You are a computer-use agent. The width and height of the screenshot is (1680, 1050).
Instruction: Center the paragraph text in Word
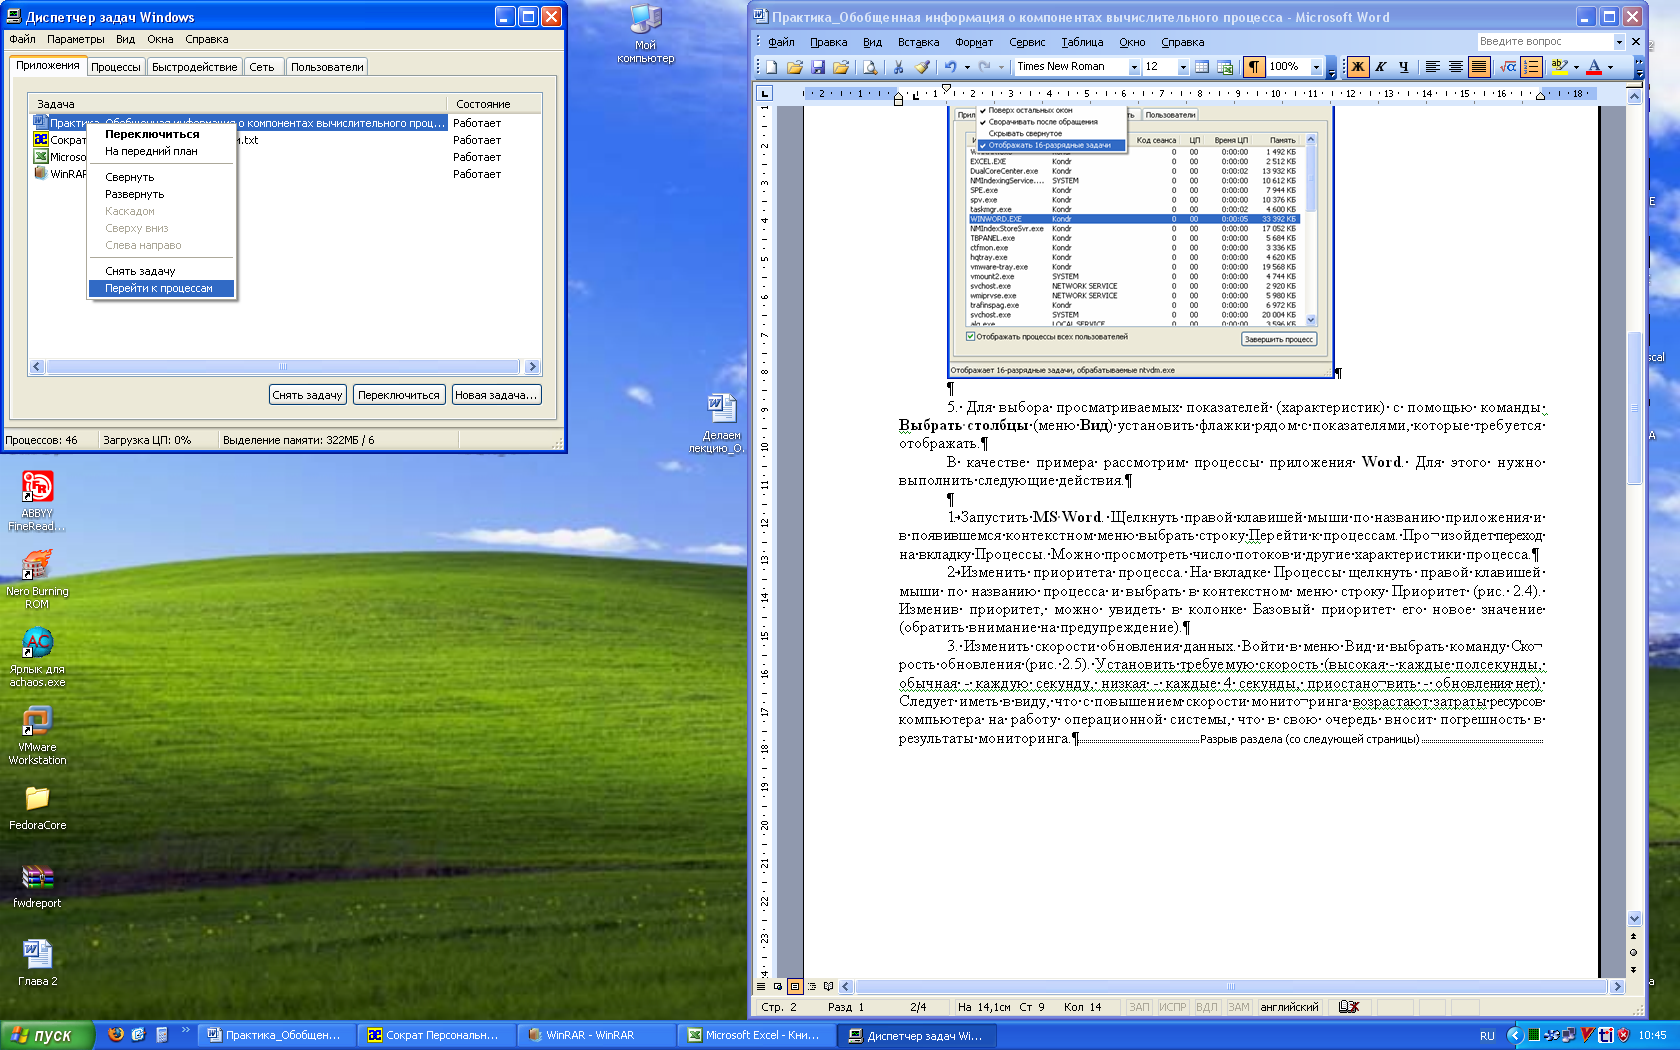pyautogui.click(x=1455, y=67)
